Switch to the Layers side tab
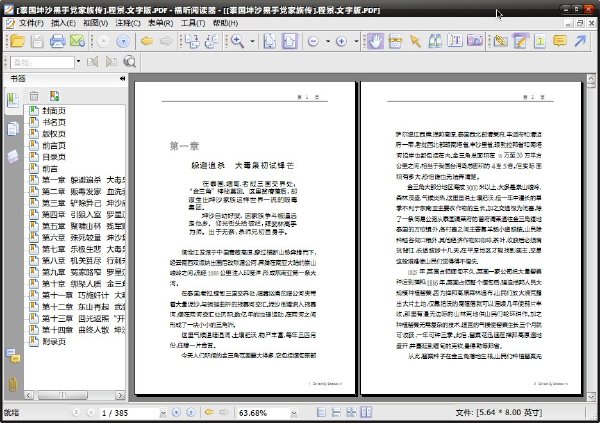Viewport: 600px width, 423px height. (13, 157)
